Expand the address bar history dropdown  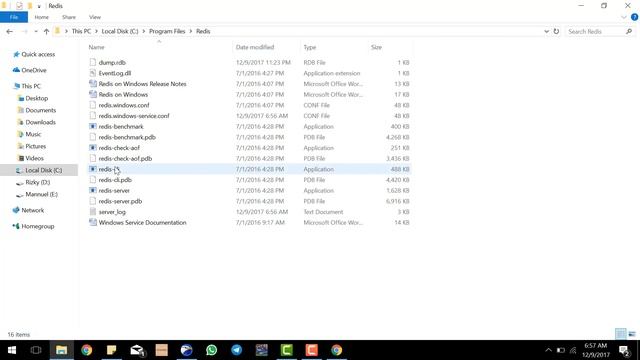[x=546, y=31]
